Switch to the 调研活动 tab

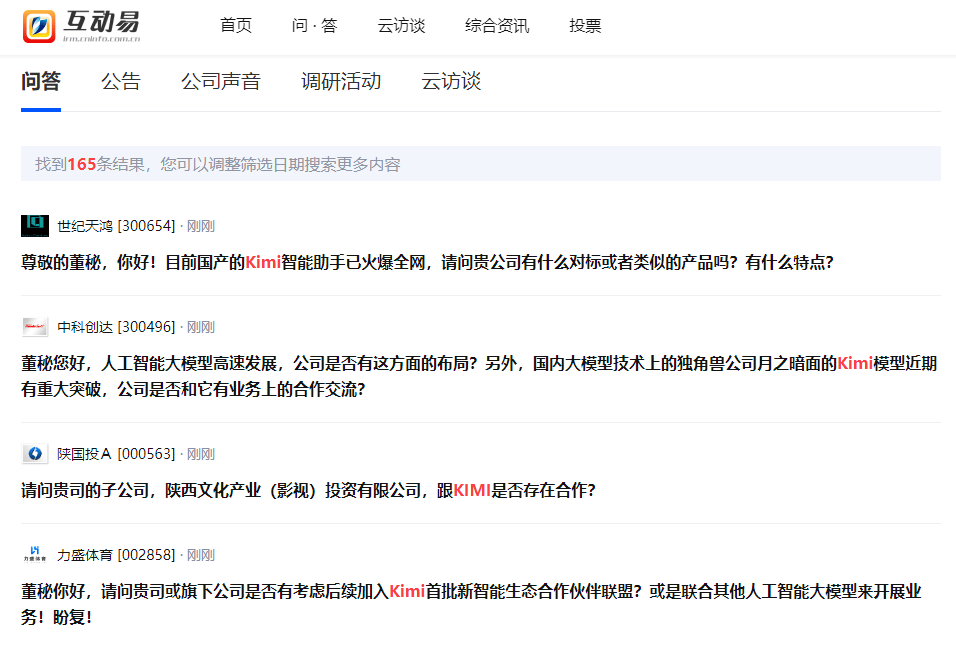click(341, 81)
